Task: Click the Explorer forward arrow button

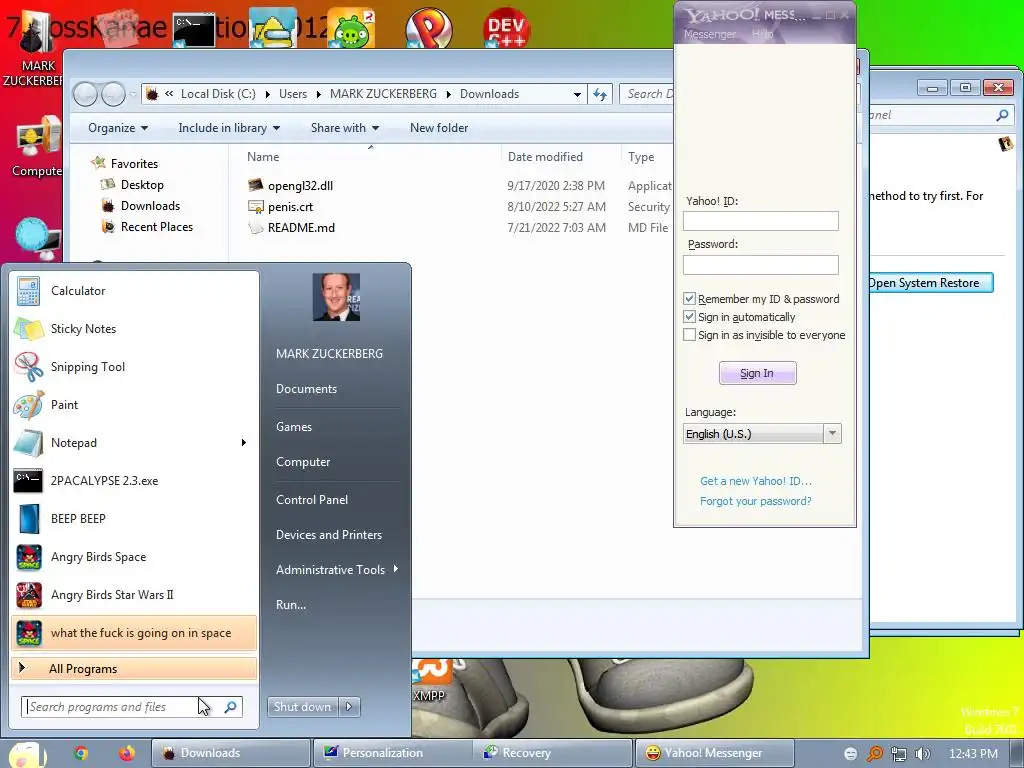Action: (113, 94)
